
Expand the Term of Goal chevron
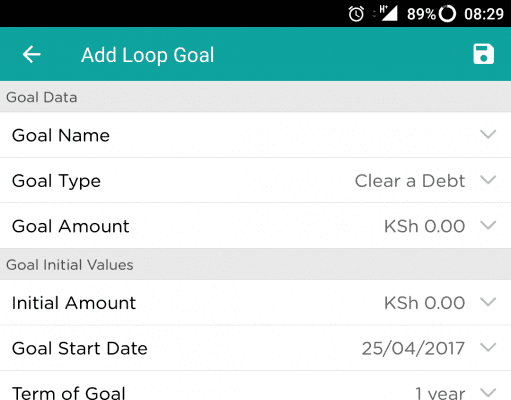pos(488,392)
